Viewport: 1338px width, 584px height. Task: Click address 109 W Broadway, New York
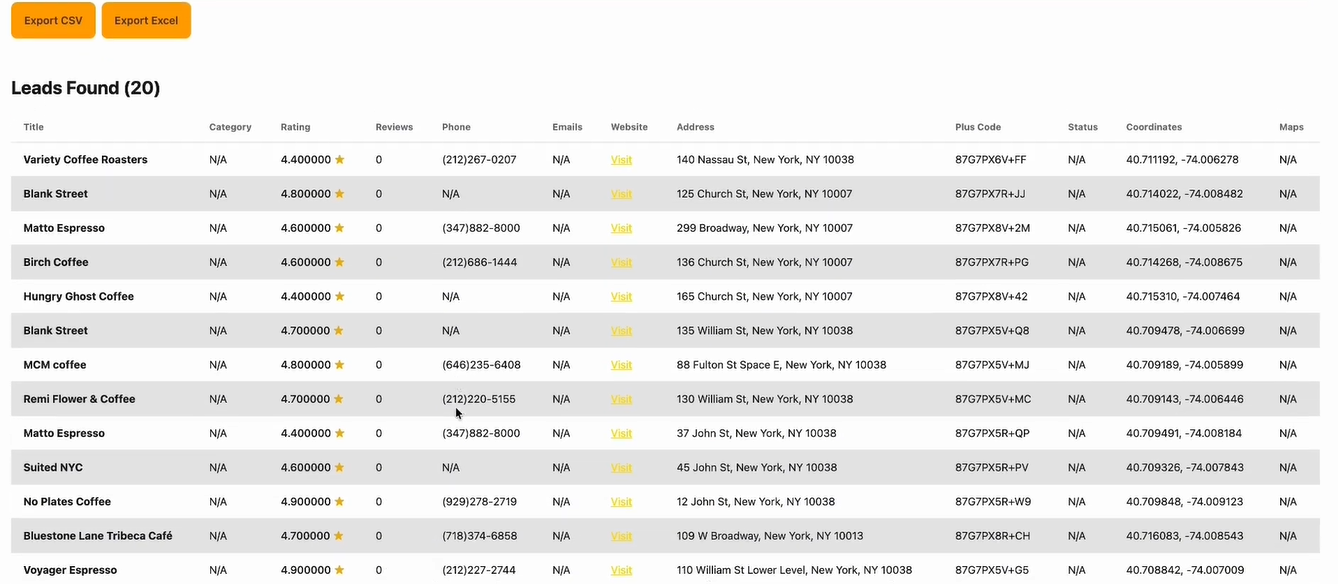(770, 536)
